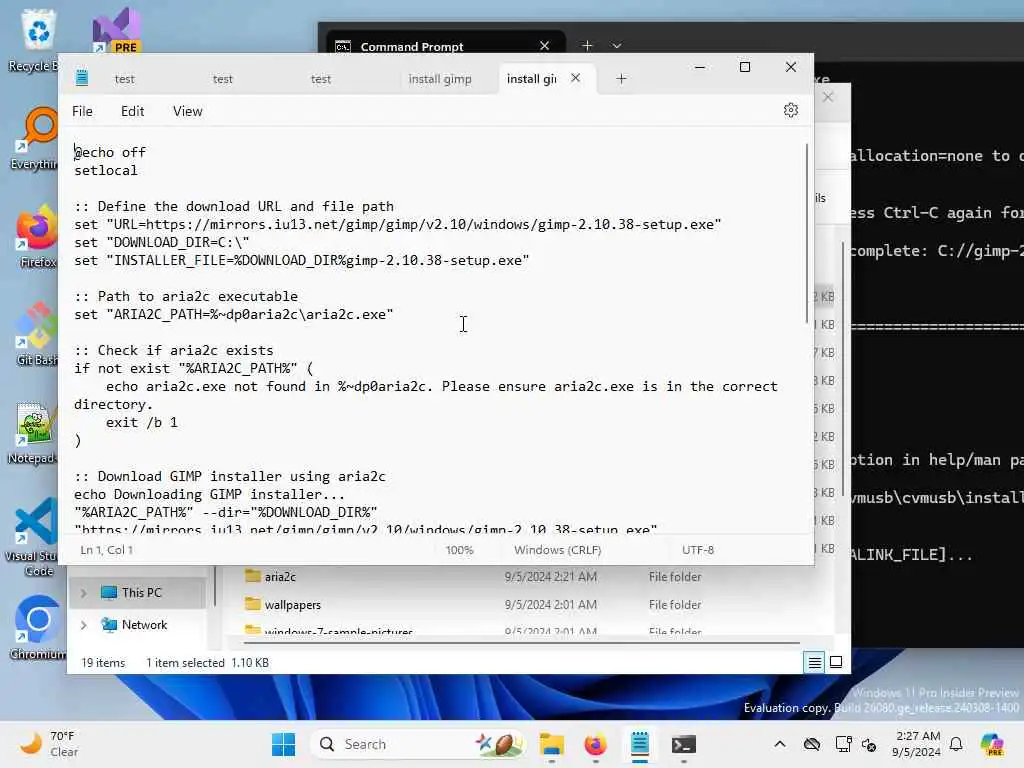Click the 100% zoom level in status bar

[460, 550]
